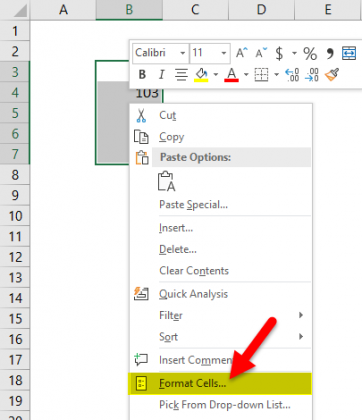The width and height of the screenshot is (362, 420).
Task: Choose Clear Contents from the menu
Action: pos(194,271)
